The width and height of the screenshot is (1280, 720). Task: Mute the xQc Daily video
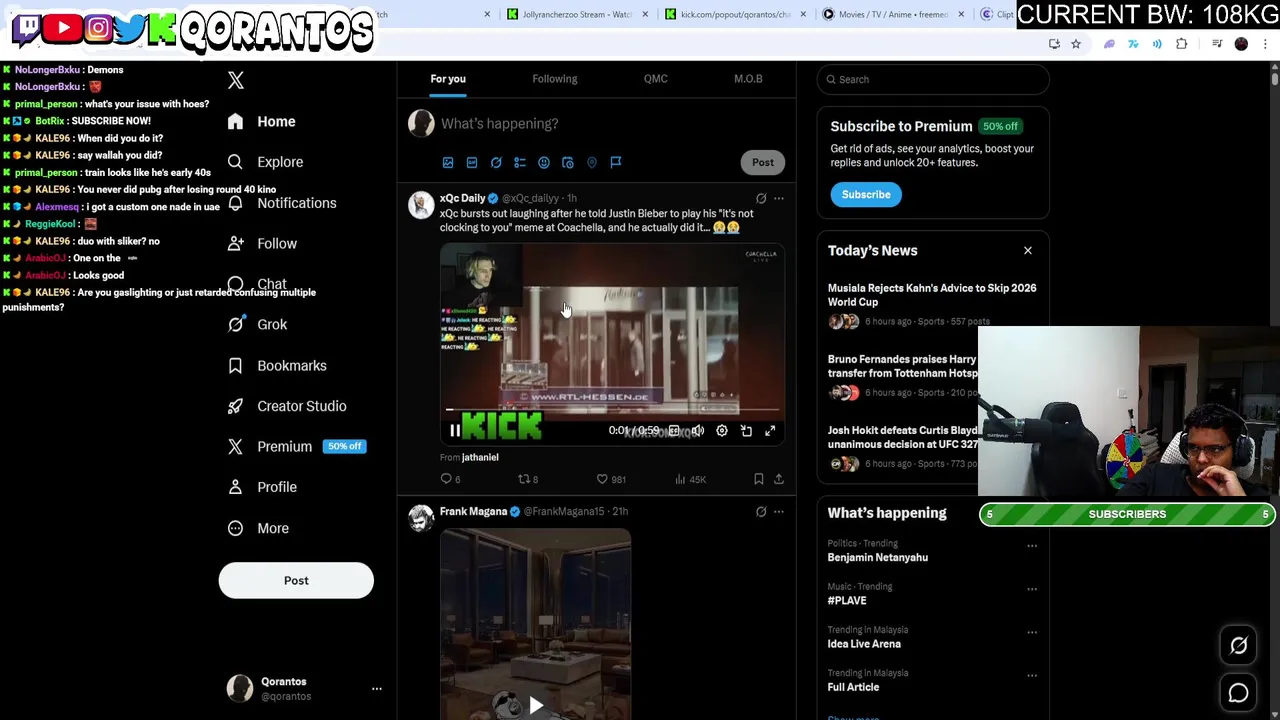[698, 431]
